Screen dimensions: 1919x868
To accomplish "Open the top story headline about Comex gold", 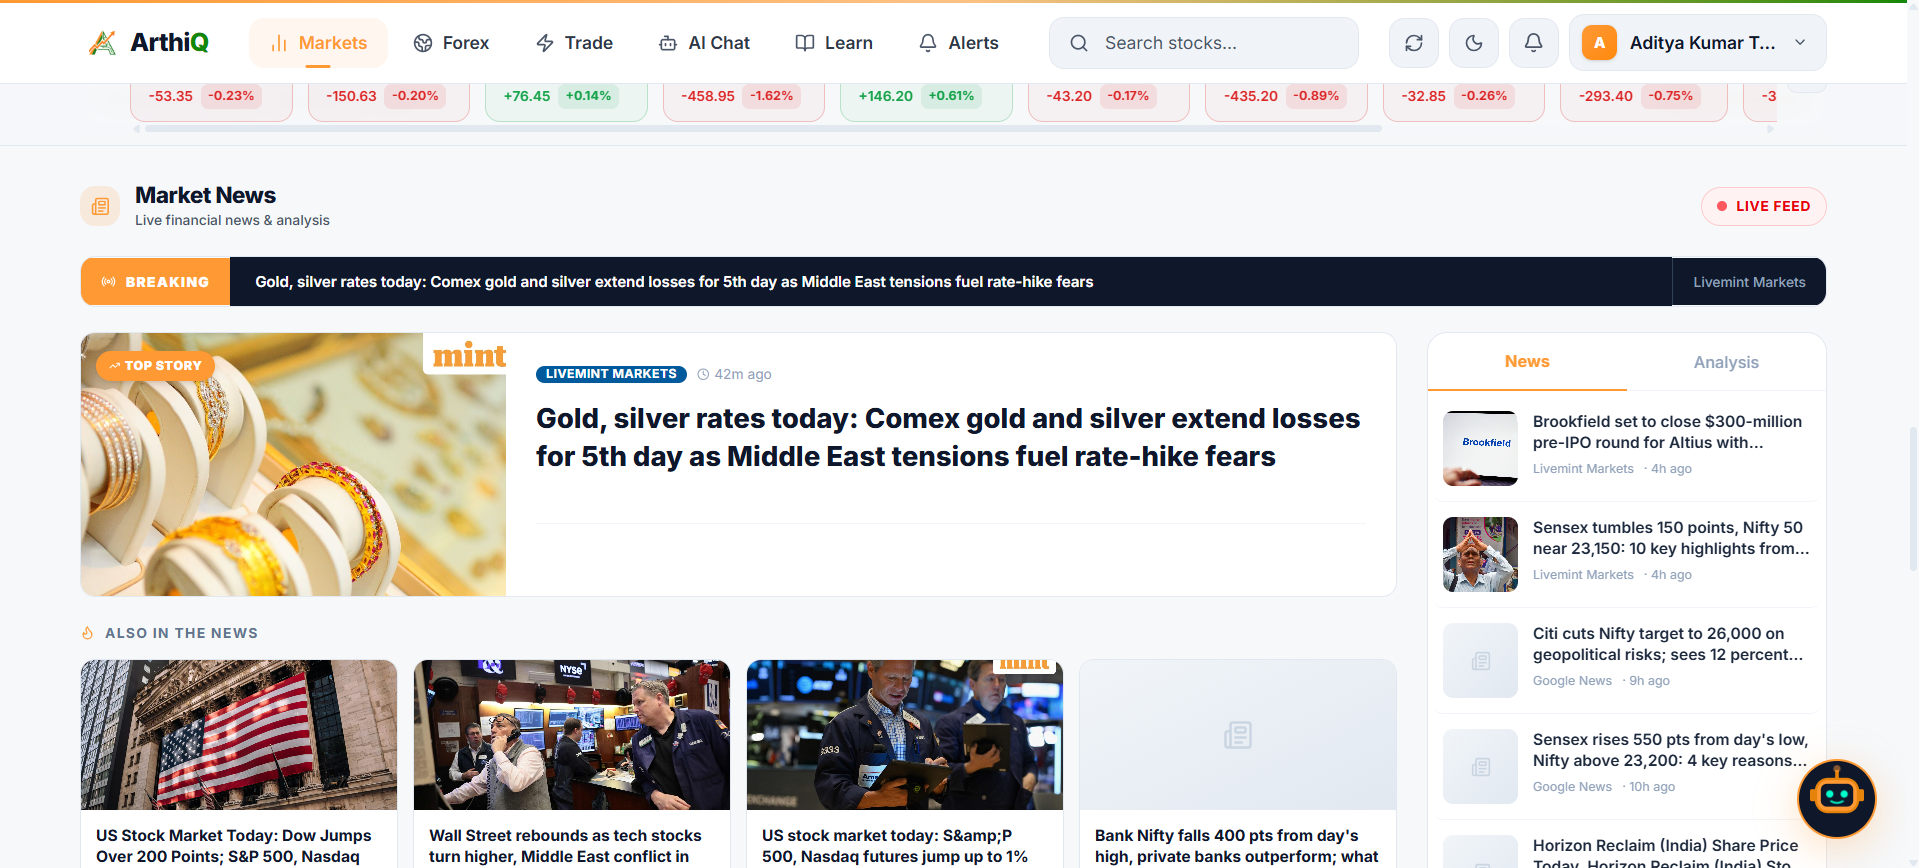I will (948, 437).
